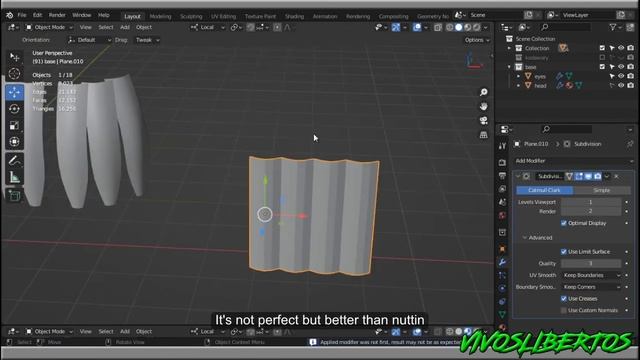This screenshot has width=640, height=360.
Task: Toggle edit mode display on Subdivision modifier
Action: pos(579,176)
